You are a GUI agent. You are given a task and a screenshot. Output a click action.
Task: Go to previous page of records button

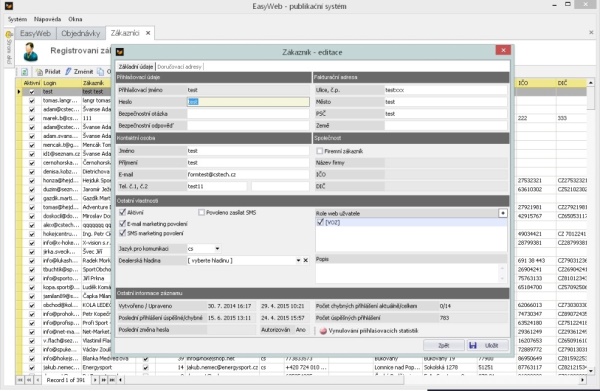point(29,380)
